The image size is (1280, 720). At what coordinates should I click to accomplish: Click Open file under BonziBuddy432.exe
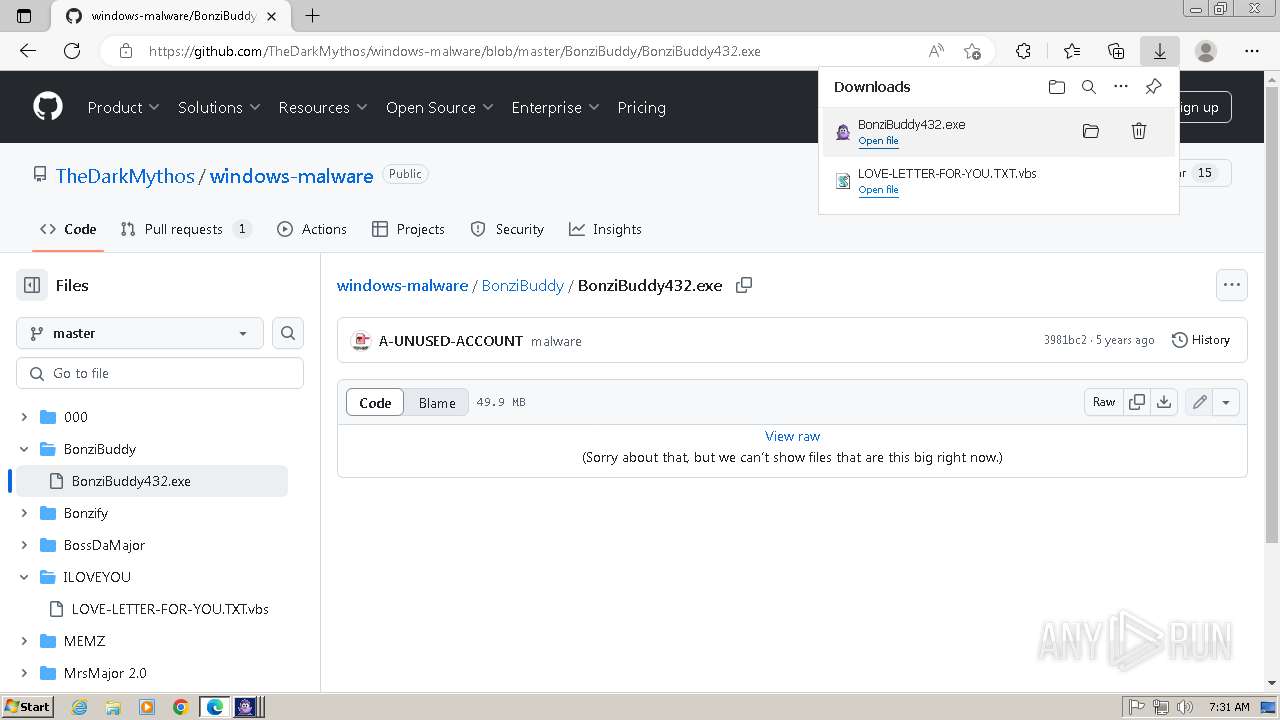click(878, 141)
